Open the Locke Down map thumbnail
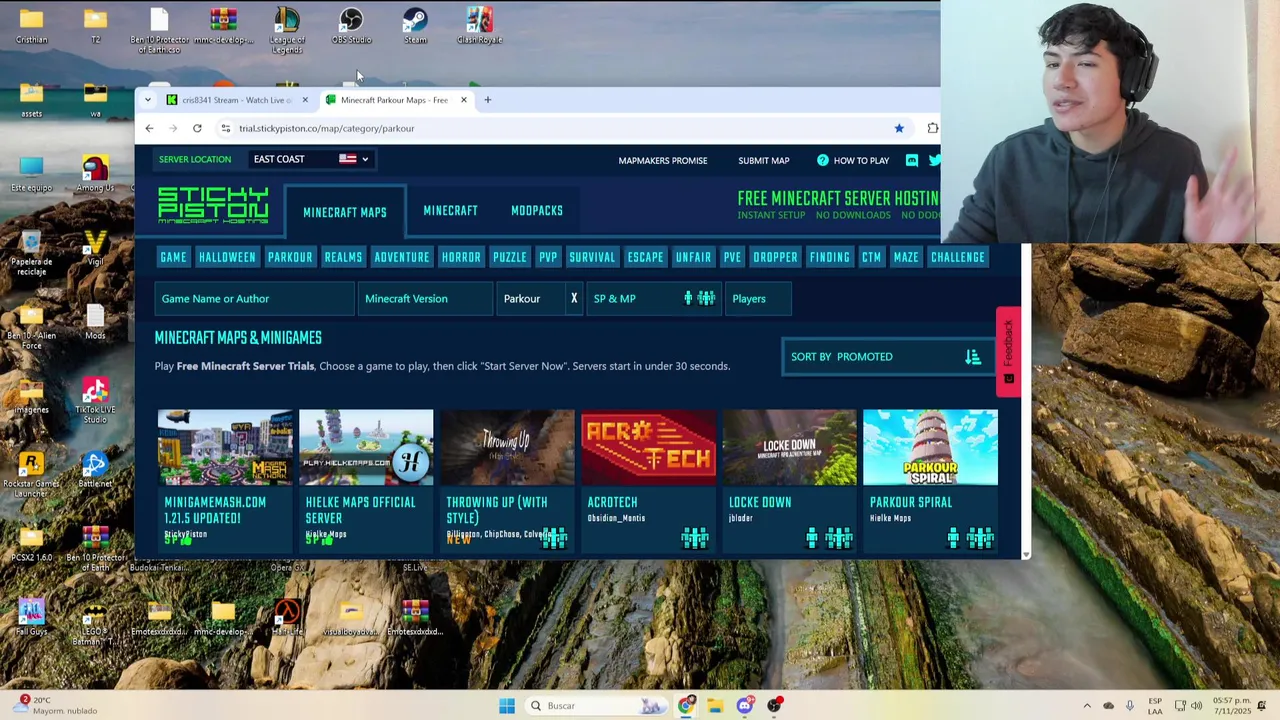The height and width of the screenshot is (720, 1280). coord(789,447)
